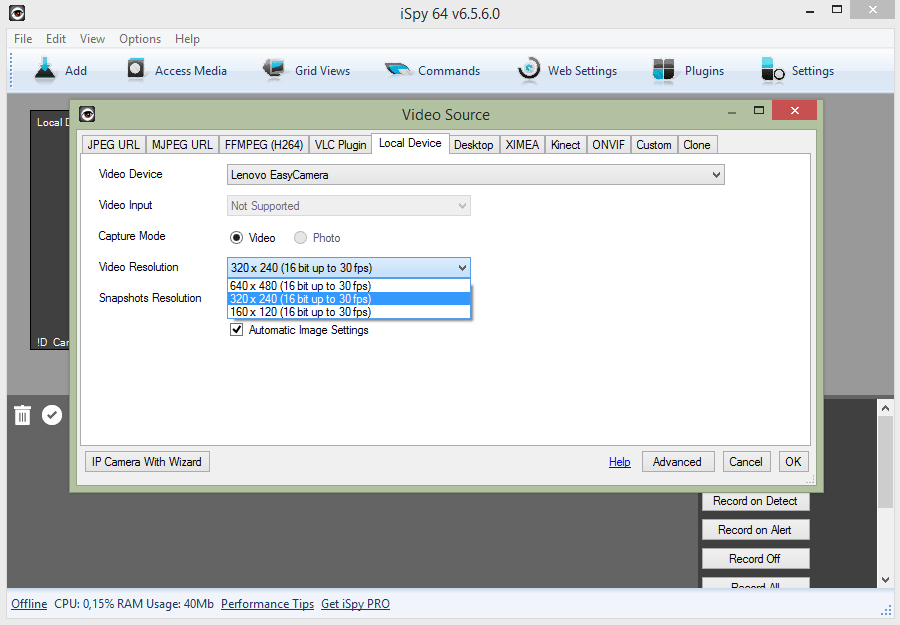The height and width of the screenshot is (625, 900).
Task: Open the Performance Tips link
Action: [267, 604]
